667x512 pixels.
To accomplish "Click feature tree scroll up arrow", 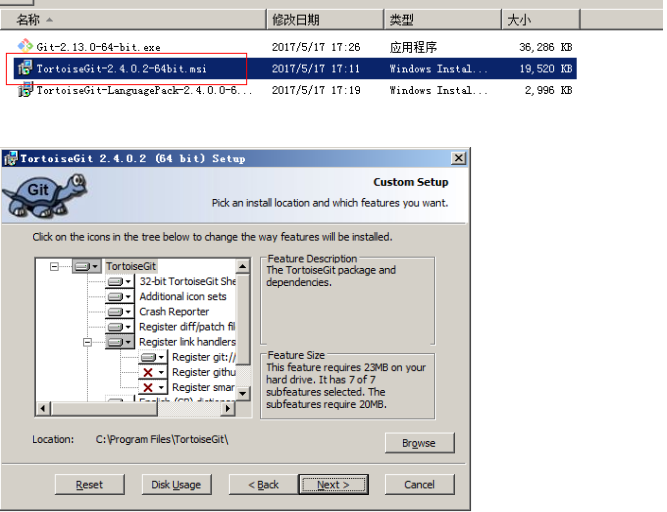I will (x=242, y=267).
